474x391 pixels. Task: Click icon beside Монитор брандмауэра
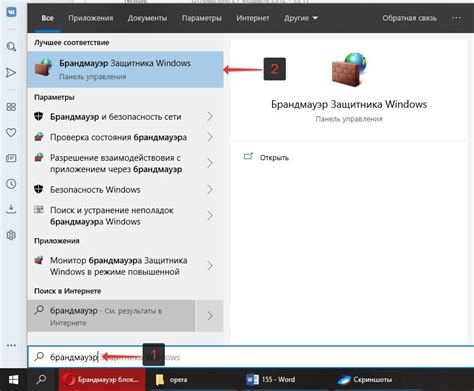click(x=39, y=260)
